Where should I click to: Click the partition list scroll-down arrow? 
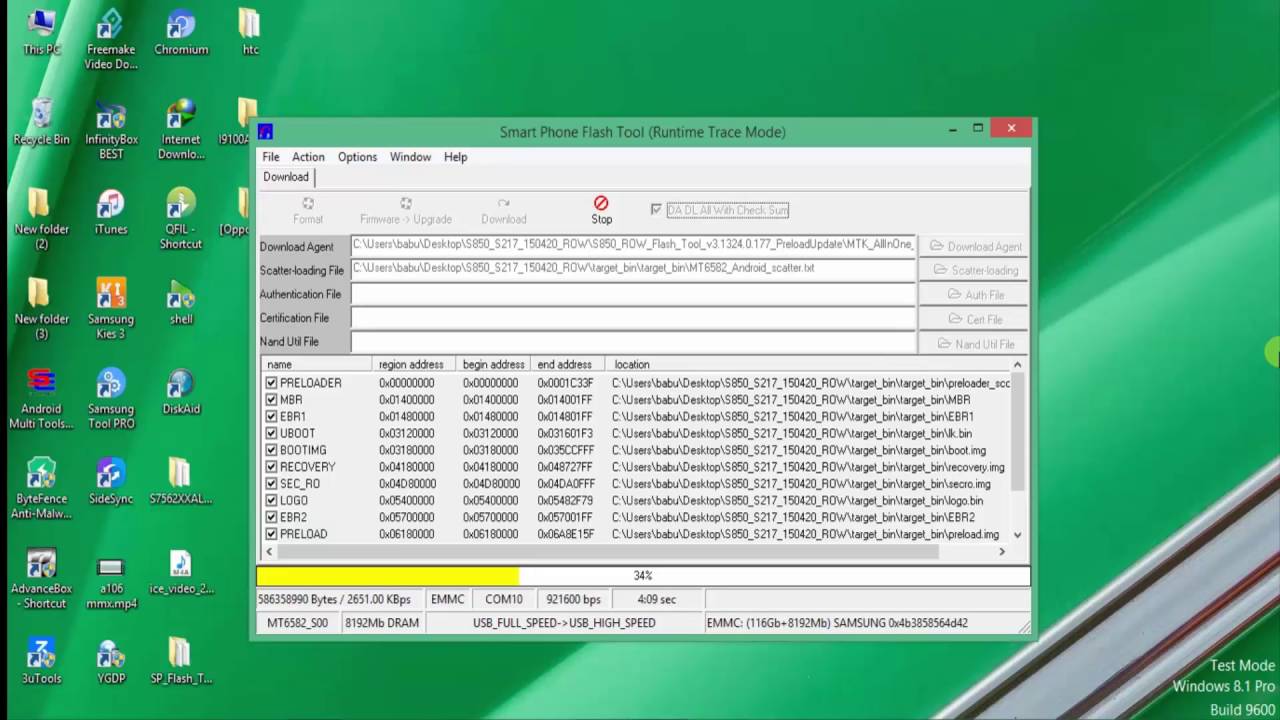pos(1017,535)
